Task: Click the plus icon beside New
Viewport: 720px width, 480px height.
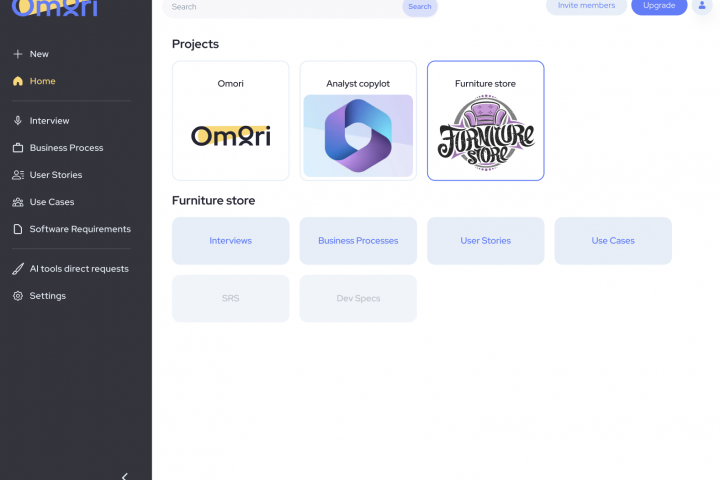Action: (17, 54)
